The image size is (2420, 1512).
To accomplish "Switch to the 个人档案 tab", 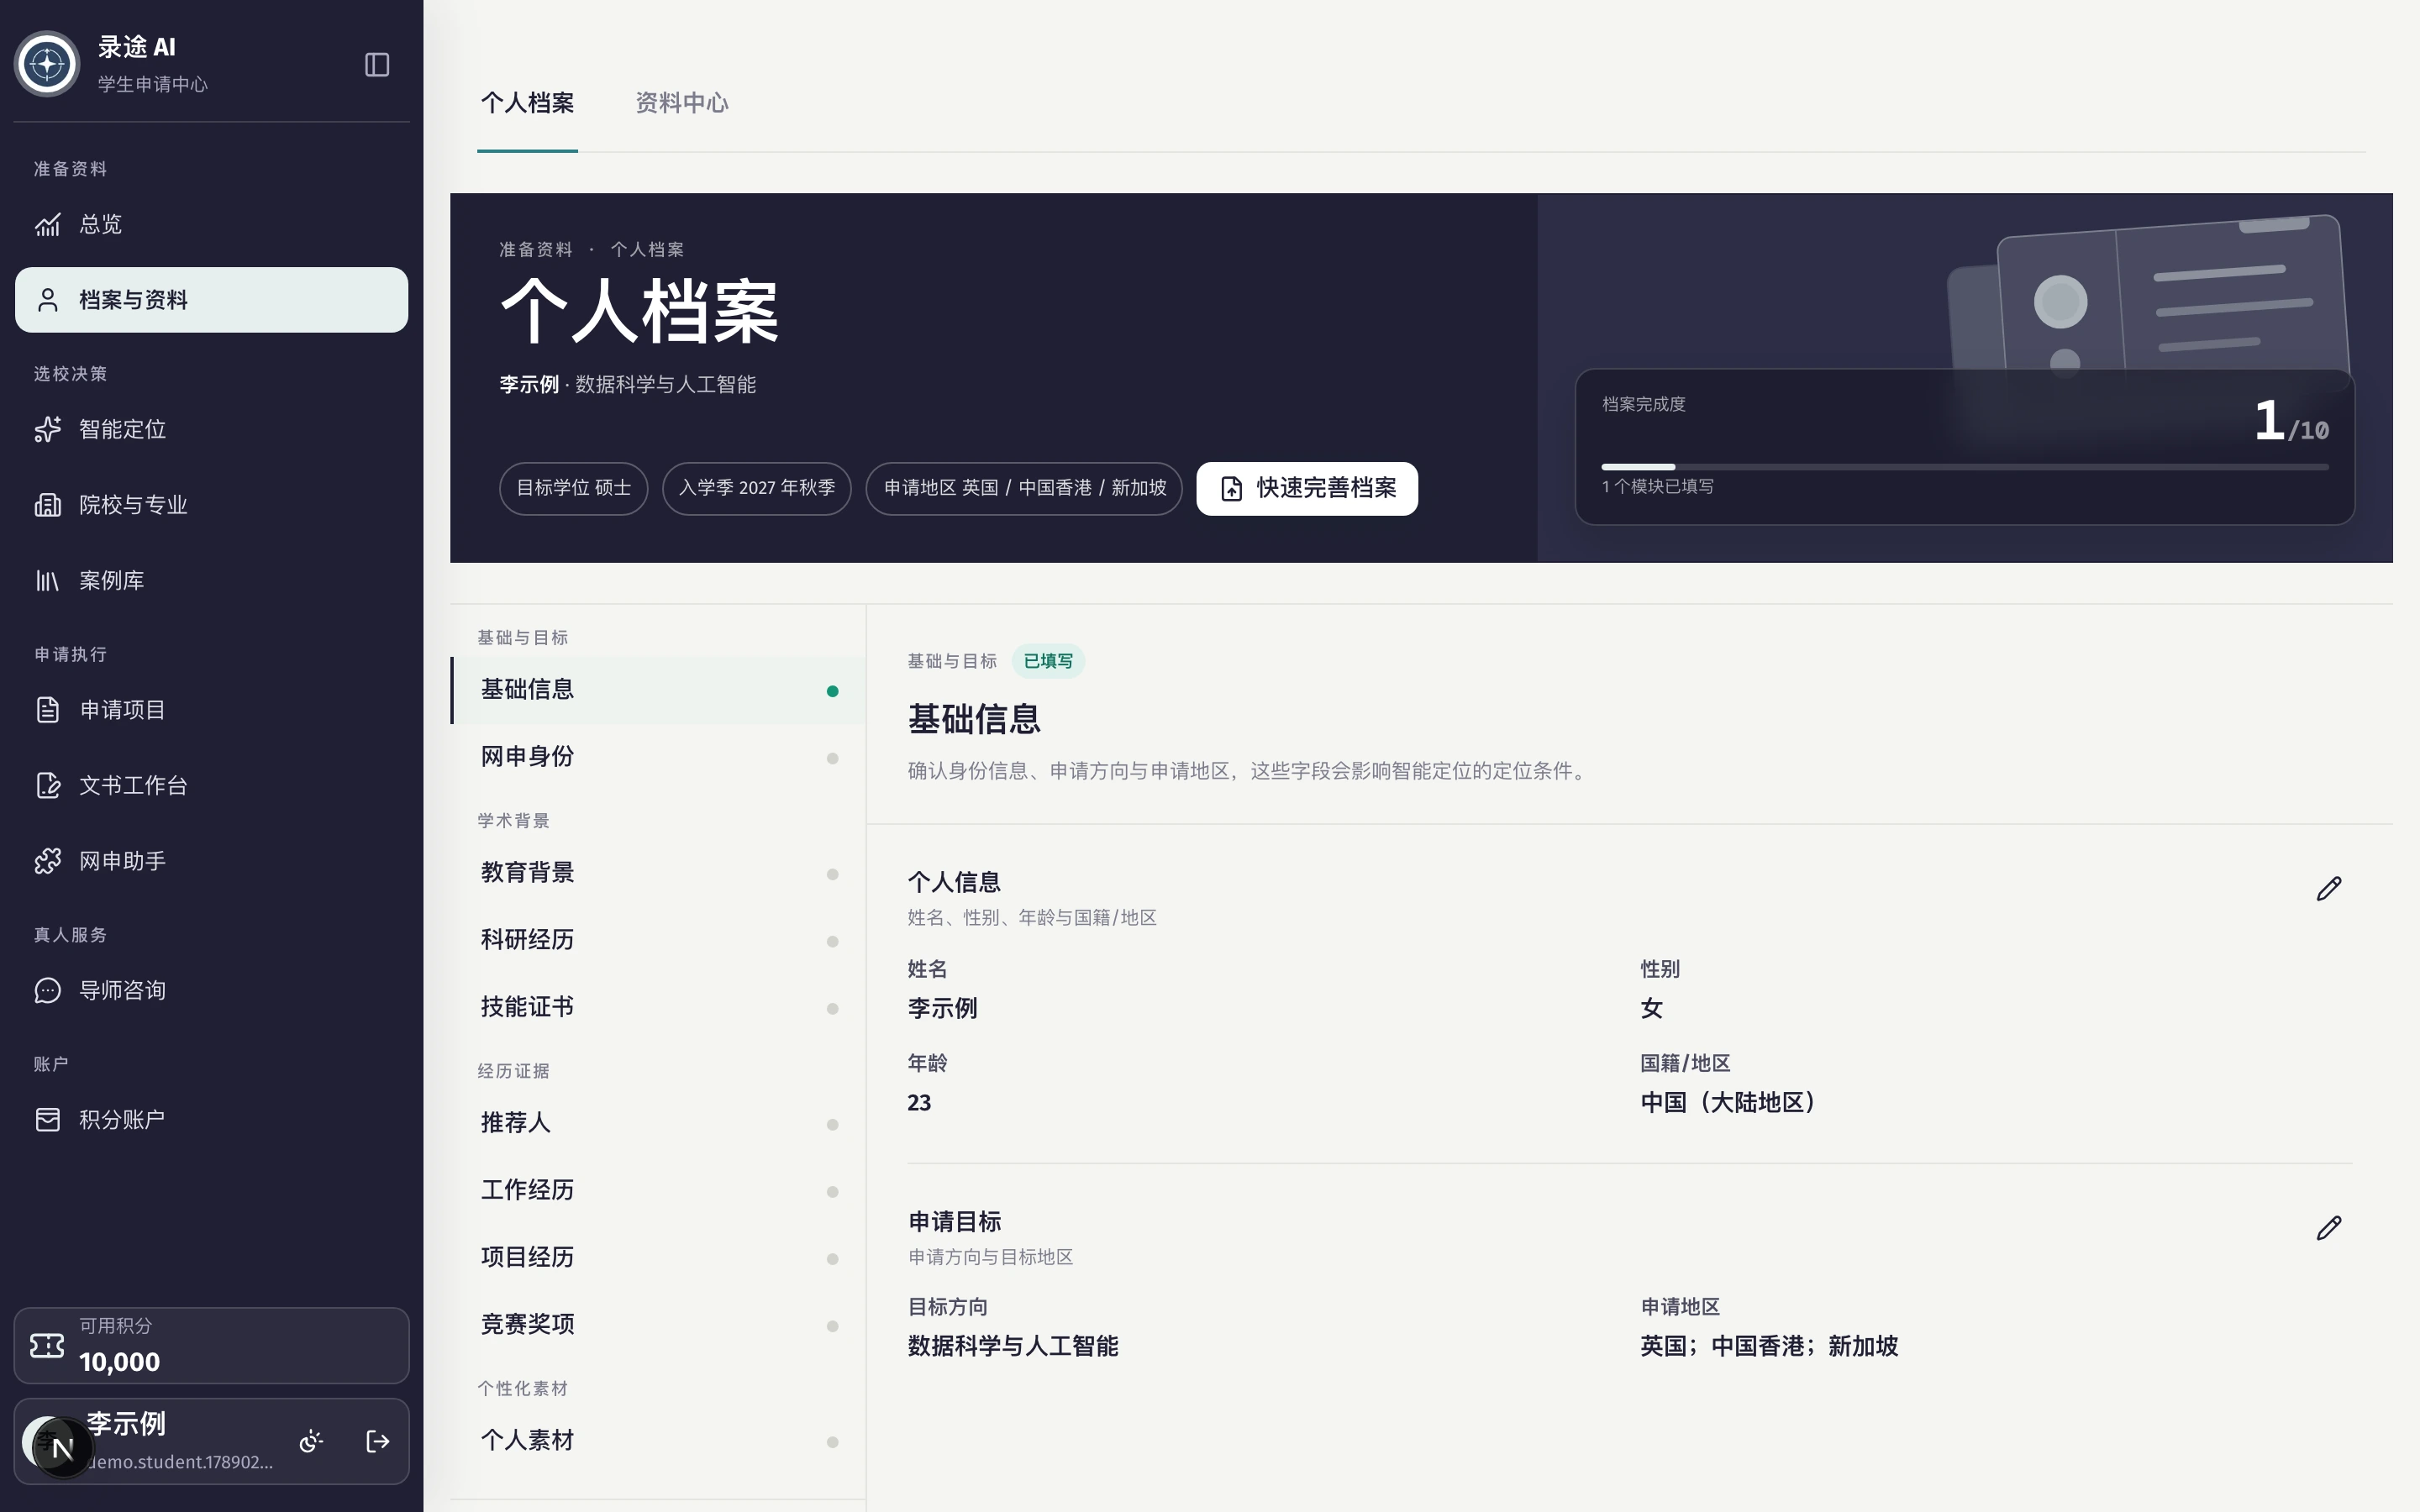I will tap(527, 103).
